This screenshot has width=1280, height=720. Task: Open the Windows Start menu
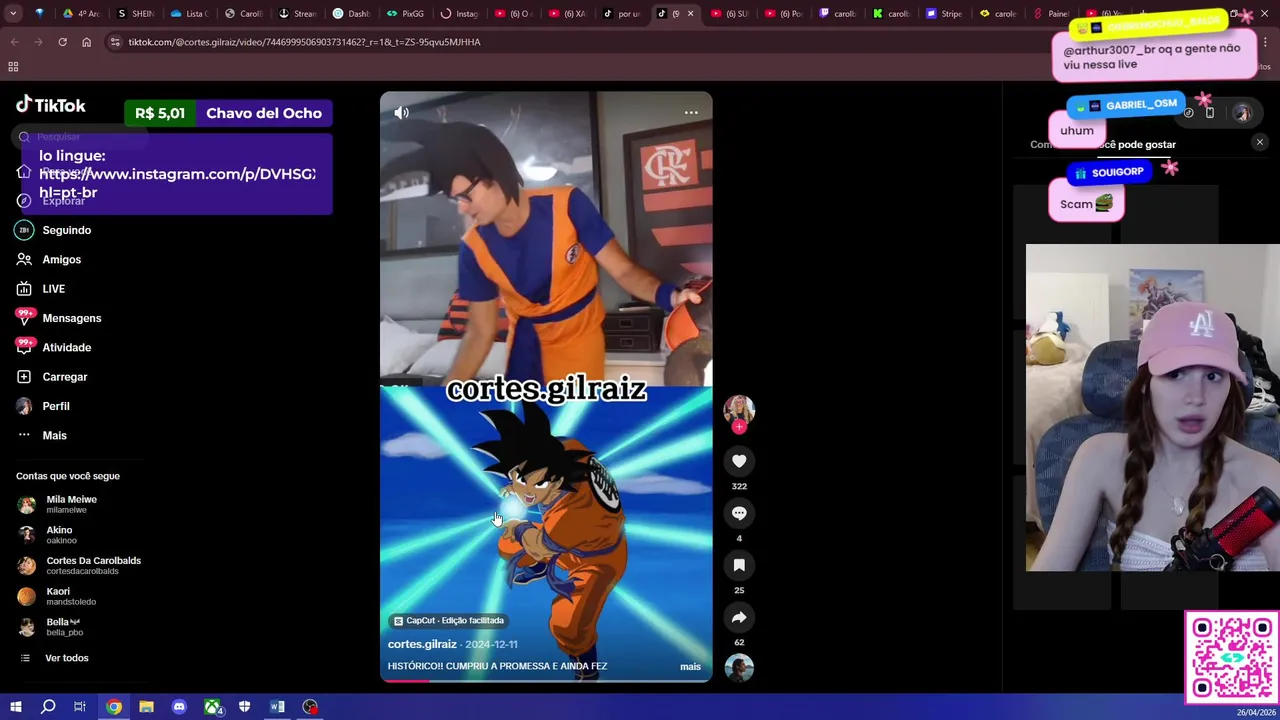(x=15, y=707)
